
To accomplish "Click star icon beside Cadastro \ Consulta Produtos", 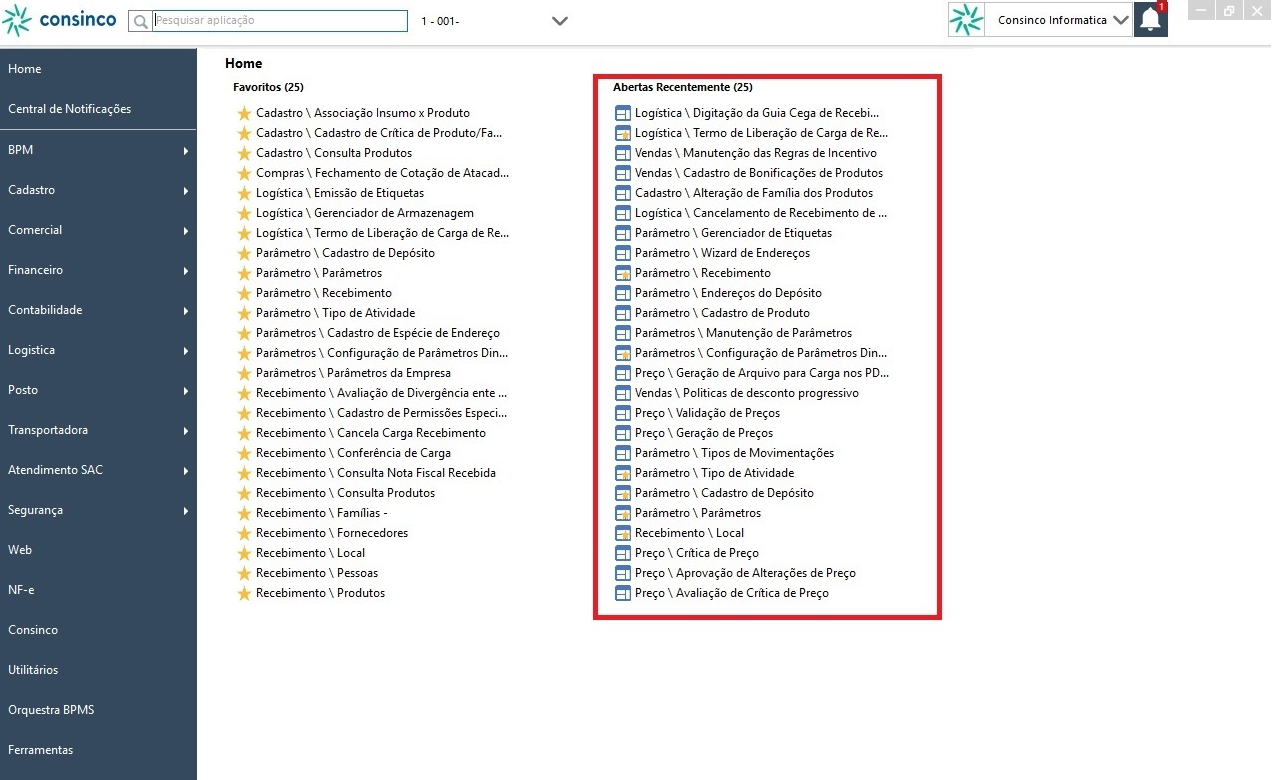I will tap(244, 153).
